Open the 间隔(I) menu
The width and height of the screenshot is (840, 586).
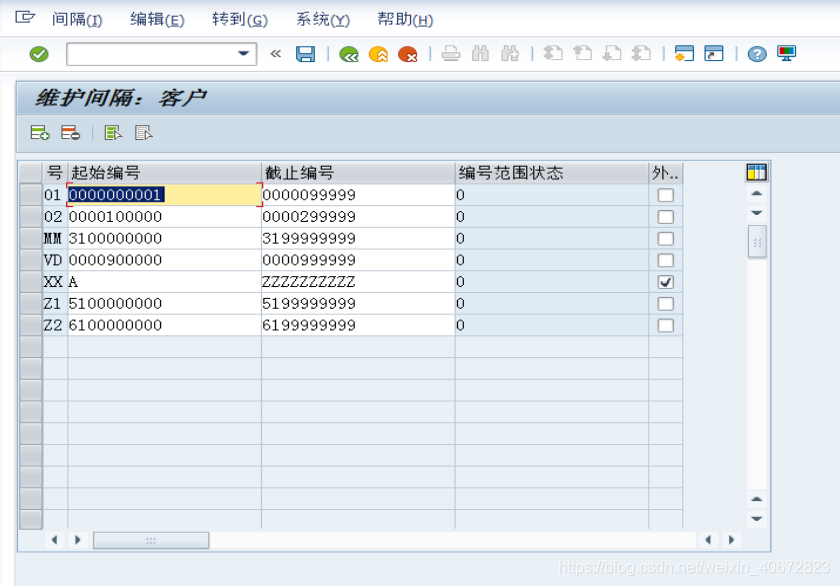(x=77, y=19)
